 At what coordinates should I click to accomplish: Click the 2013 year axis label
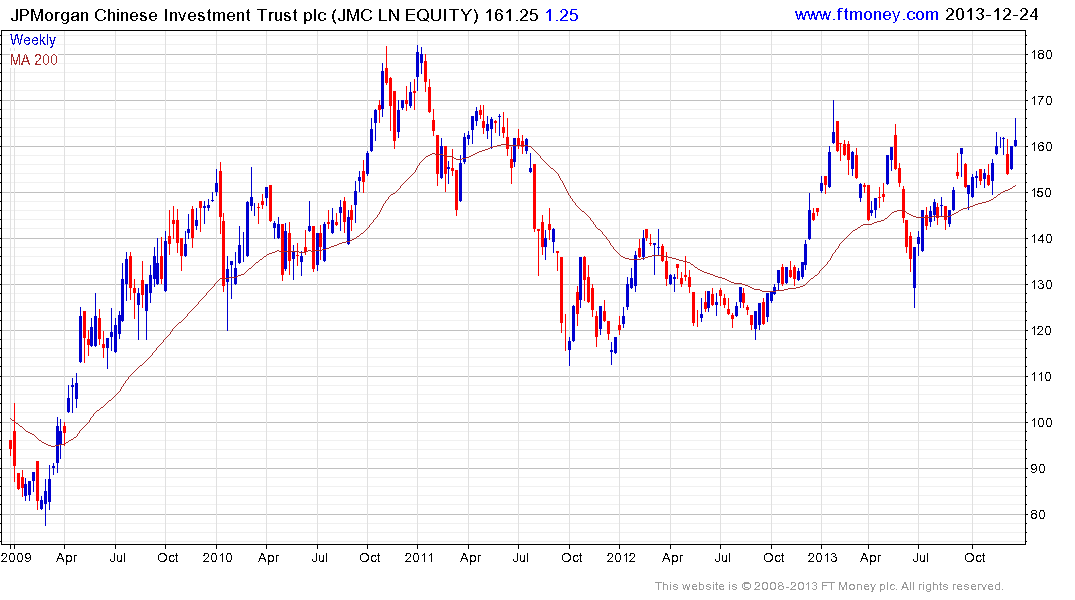[822, 557]
